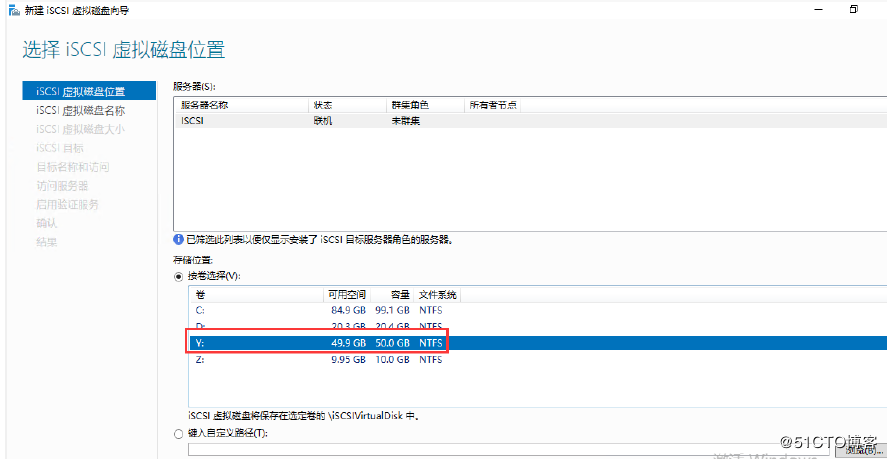The image size is (887, 459).
Task: Choose the 键入自定义路径 radio button
Action: (x=179, y=434)
